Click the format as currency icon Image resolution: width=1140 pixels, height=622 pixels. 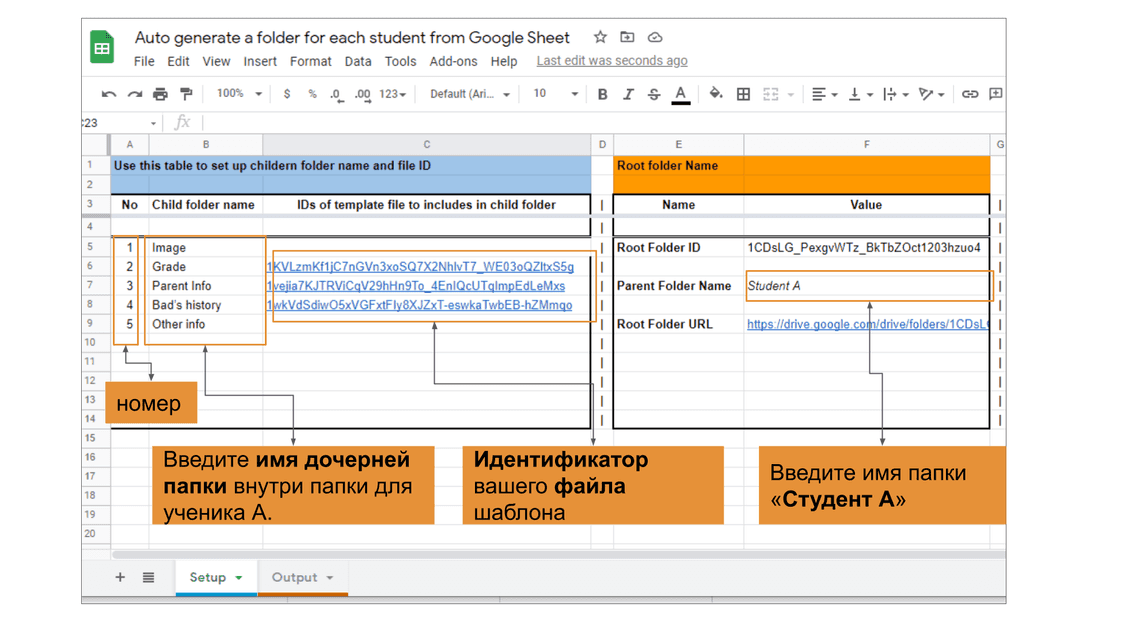287,94
